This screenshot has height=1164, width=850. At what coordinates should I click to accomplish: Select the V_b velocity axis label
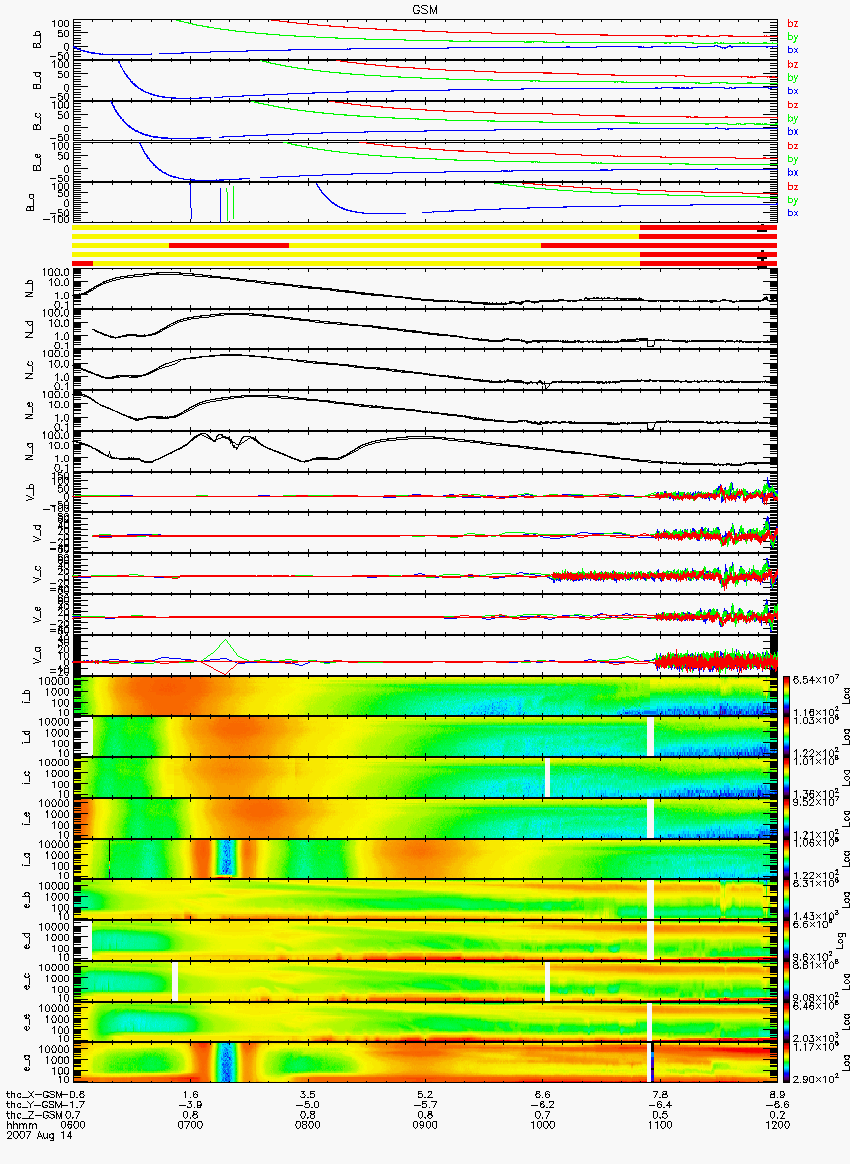pyautogui.click(x=30, y=491)
